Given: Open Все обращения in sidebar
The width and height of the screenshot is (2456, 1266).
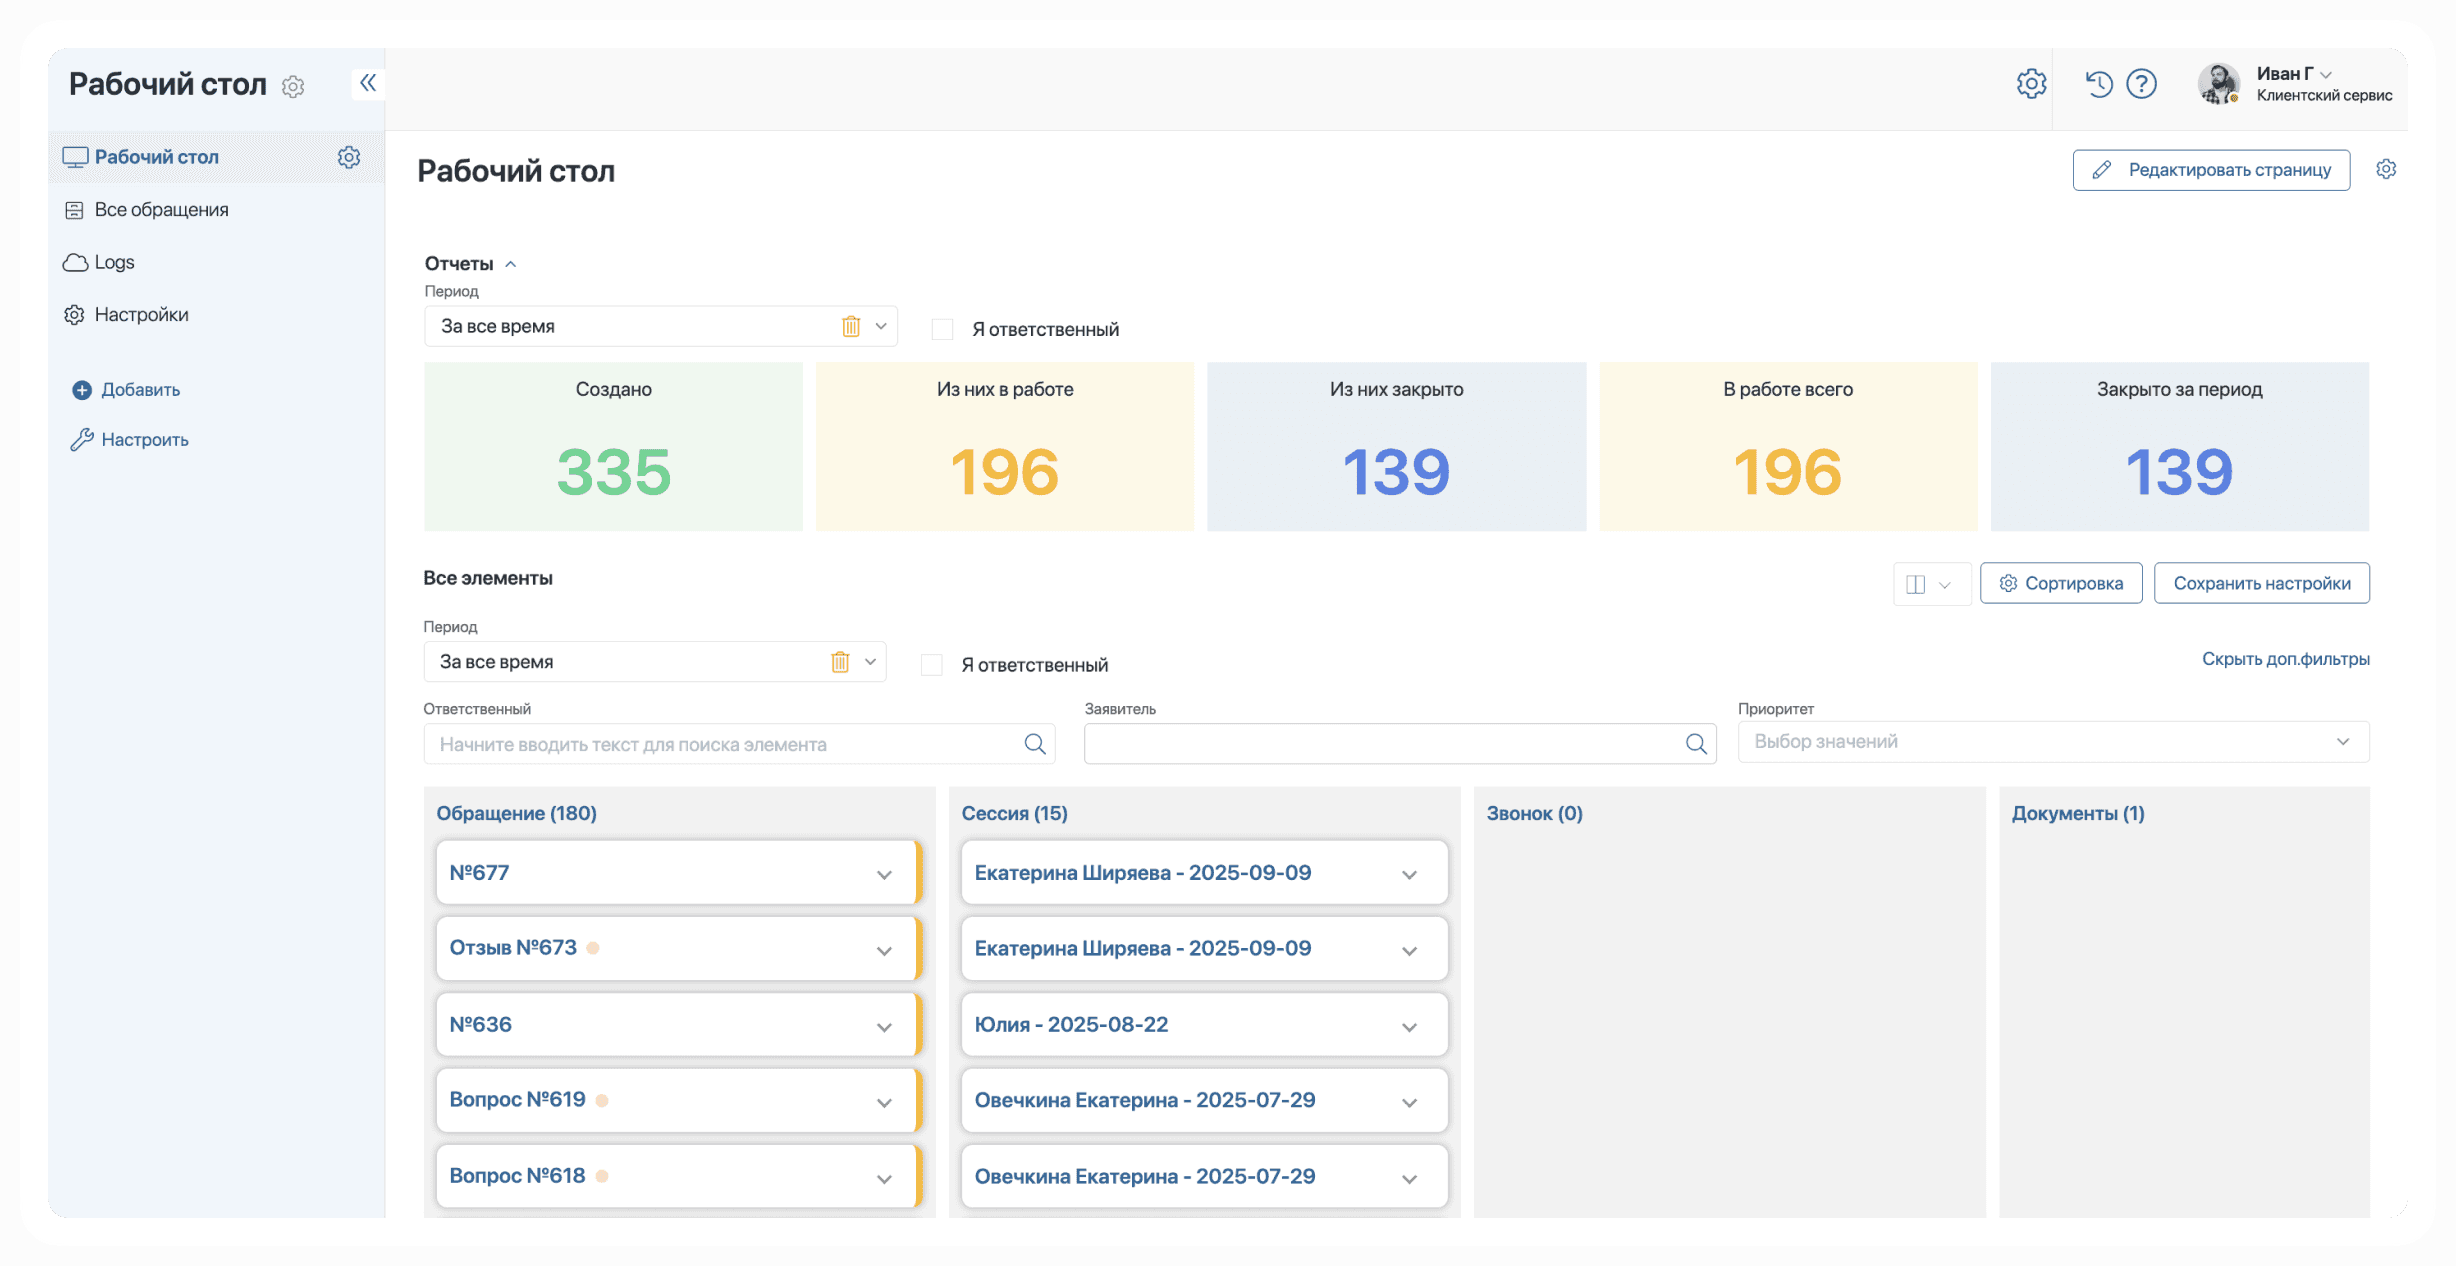Looking at the screenshot, I should 161,210.
